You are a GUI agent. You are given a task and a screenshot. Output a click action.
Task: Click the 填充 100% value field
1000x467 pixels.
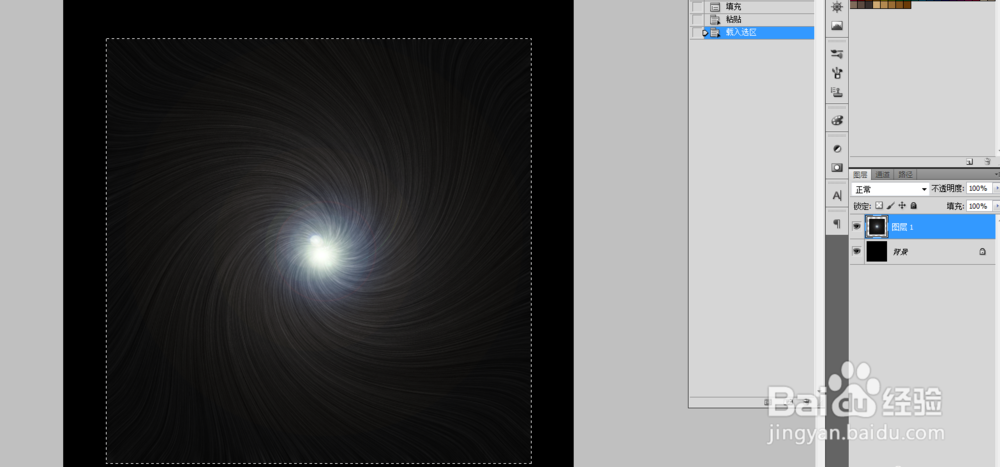[979, 206]
